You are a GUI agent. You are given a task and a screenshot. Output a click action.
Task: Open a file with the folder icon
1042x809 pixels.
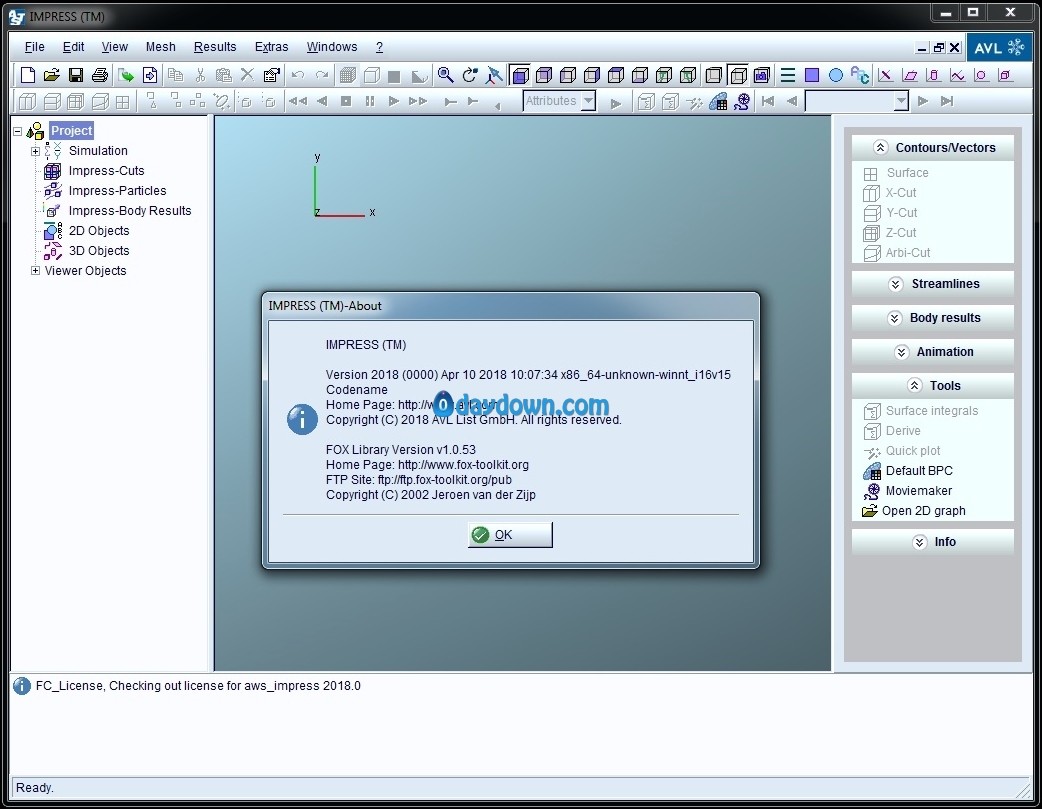point(52,75)
